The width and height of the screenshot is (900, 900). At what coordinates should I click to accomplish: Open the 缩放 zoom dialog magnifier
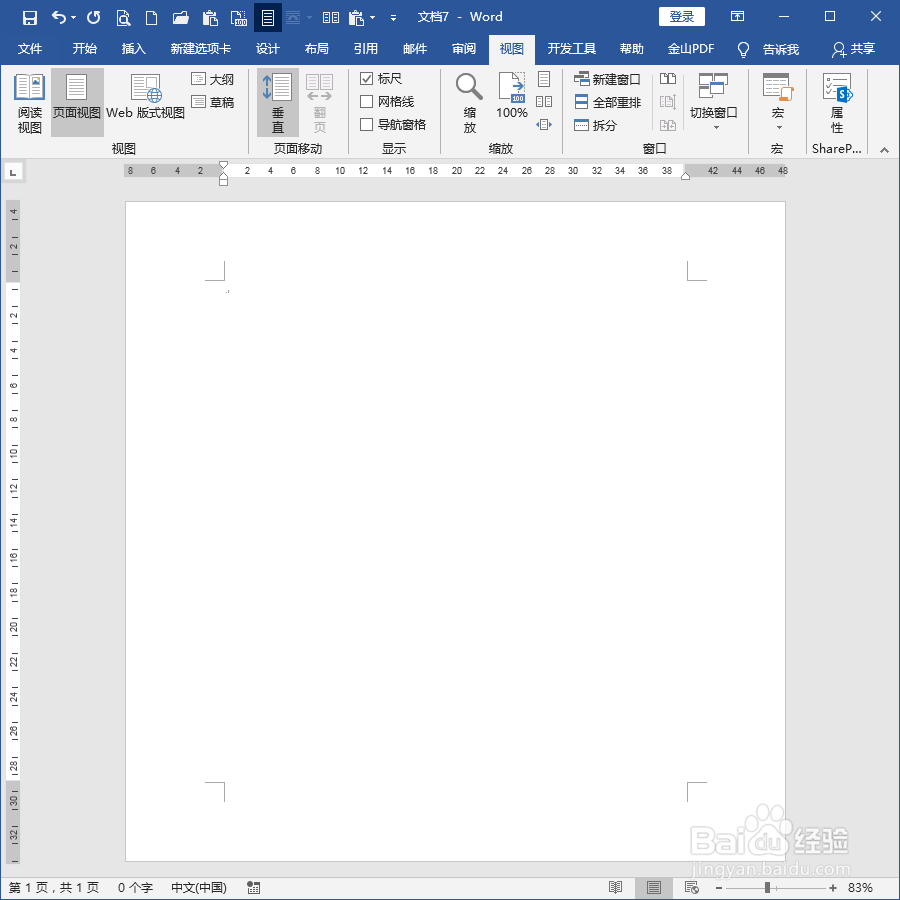[x=470, y=103]
